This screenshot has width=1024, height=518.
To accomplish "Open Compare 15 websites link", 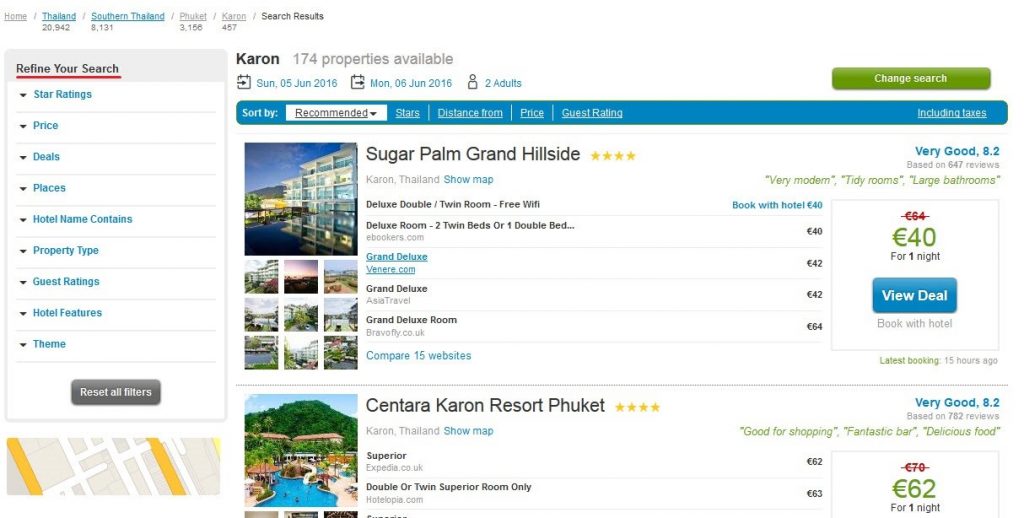I will [x=418, y=356].
